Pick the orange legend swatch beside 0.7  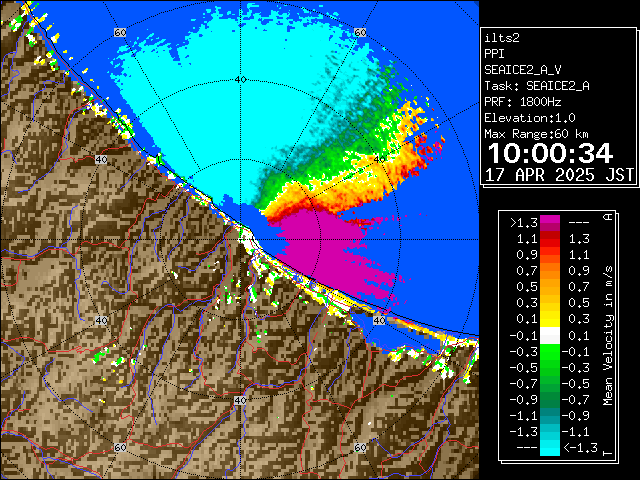pyautogui.click(x=550, y=271)
